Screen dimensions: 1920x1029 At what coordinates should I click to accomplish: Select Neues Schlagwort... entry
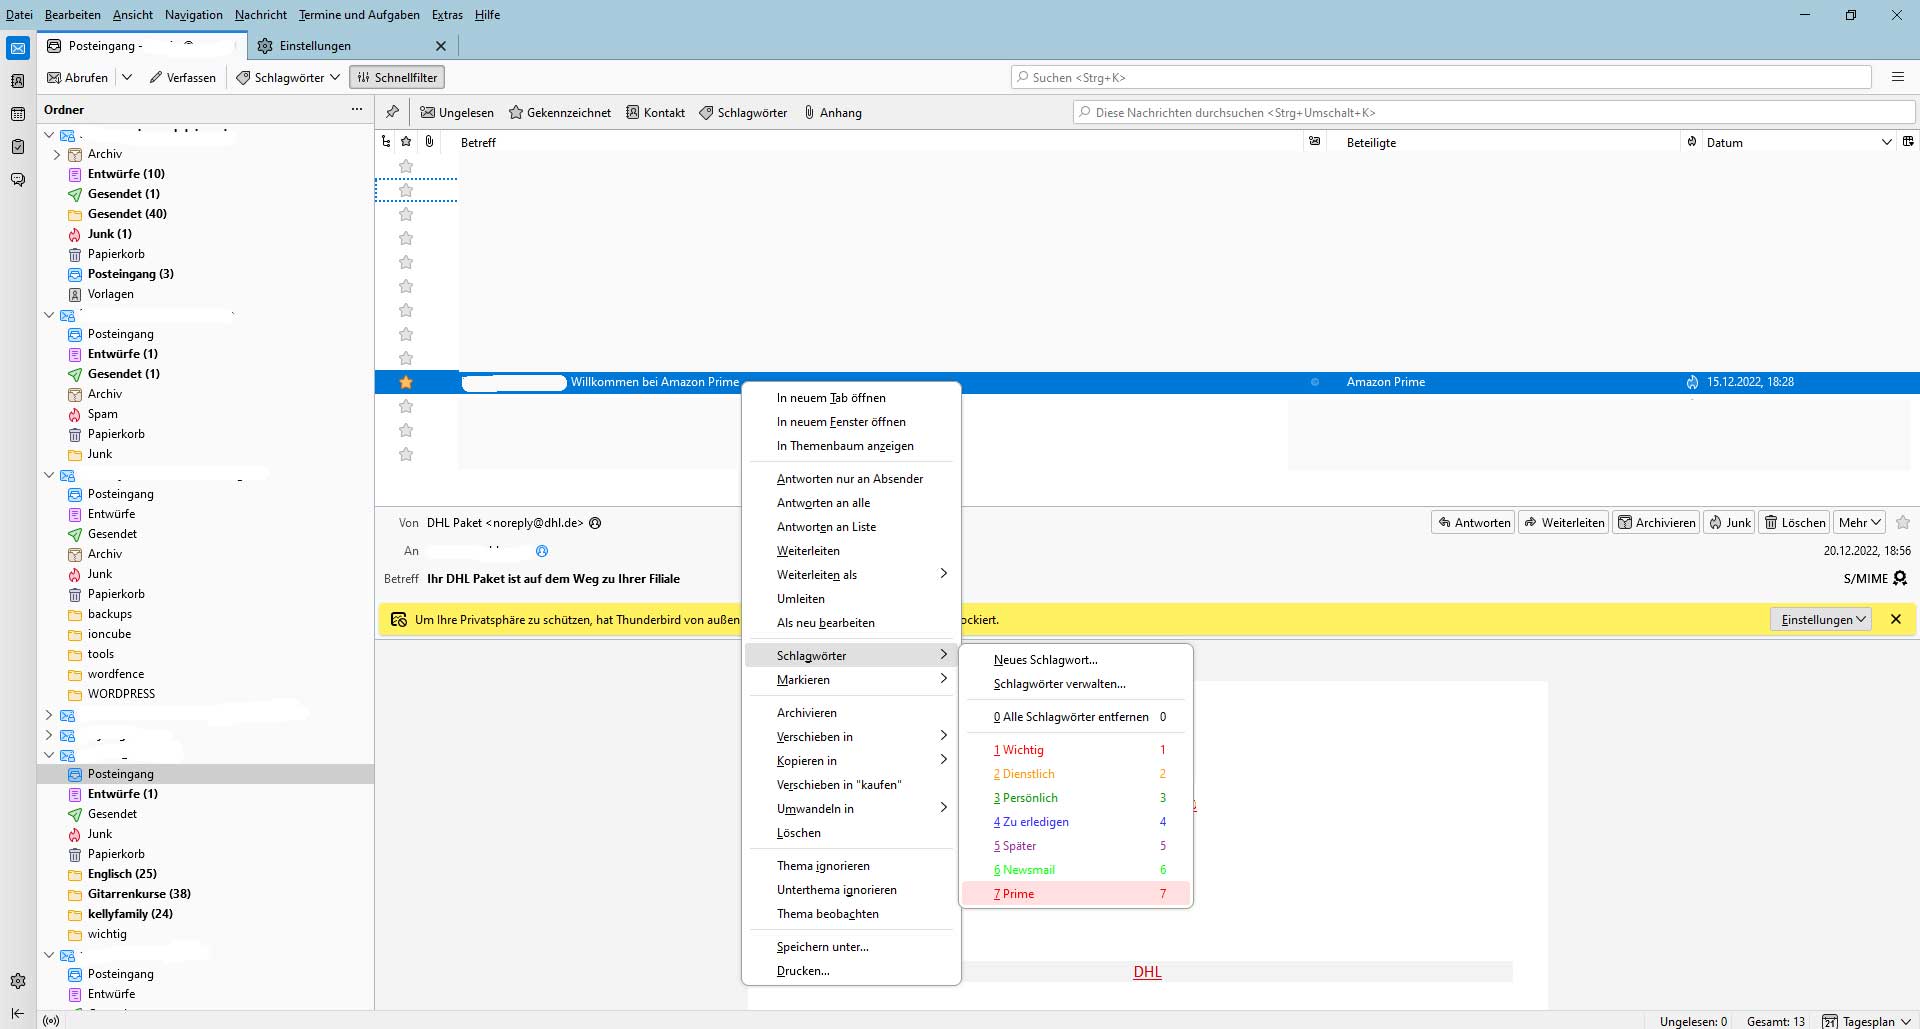(x=1076, y=659)
